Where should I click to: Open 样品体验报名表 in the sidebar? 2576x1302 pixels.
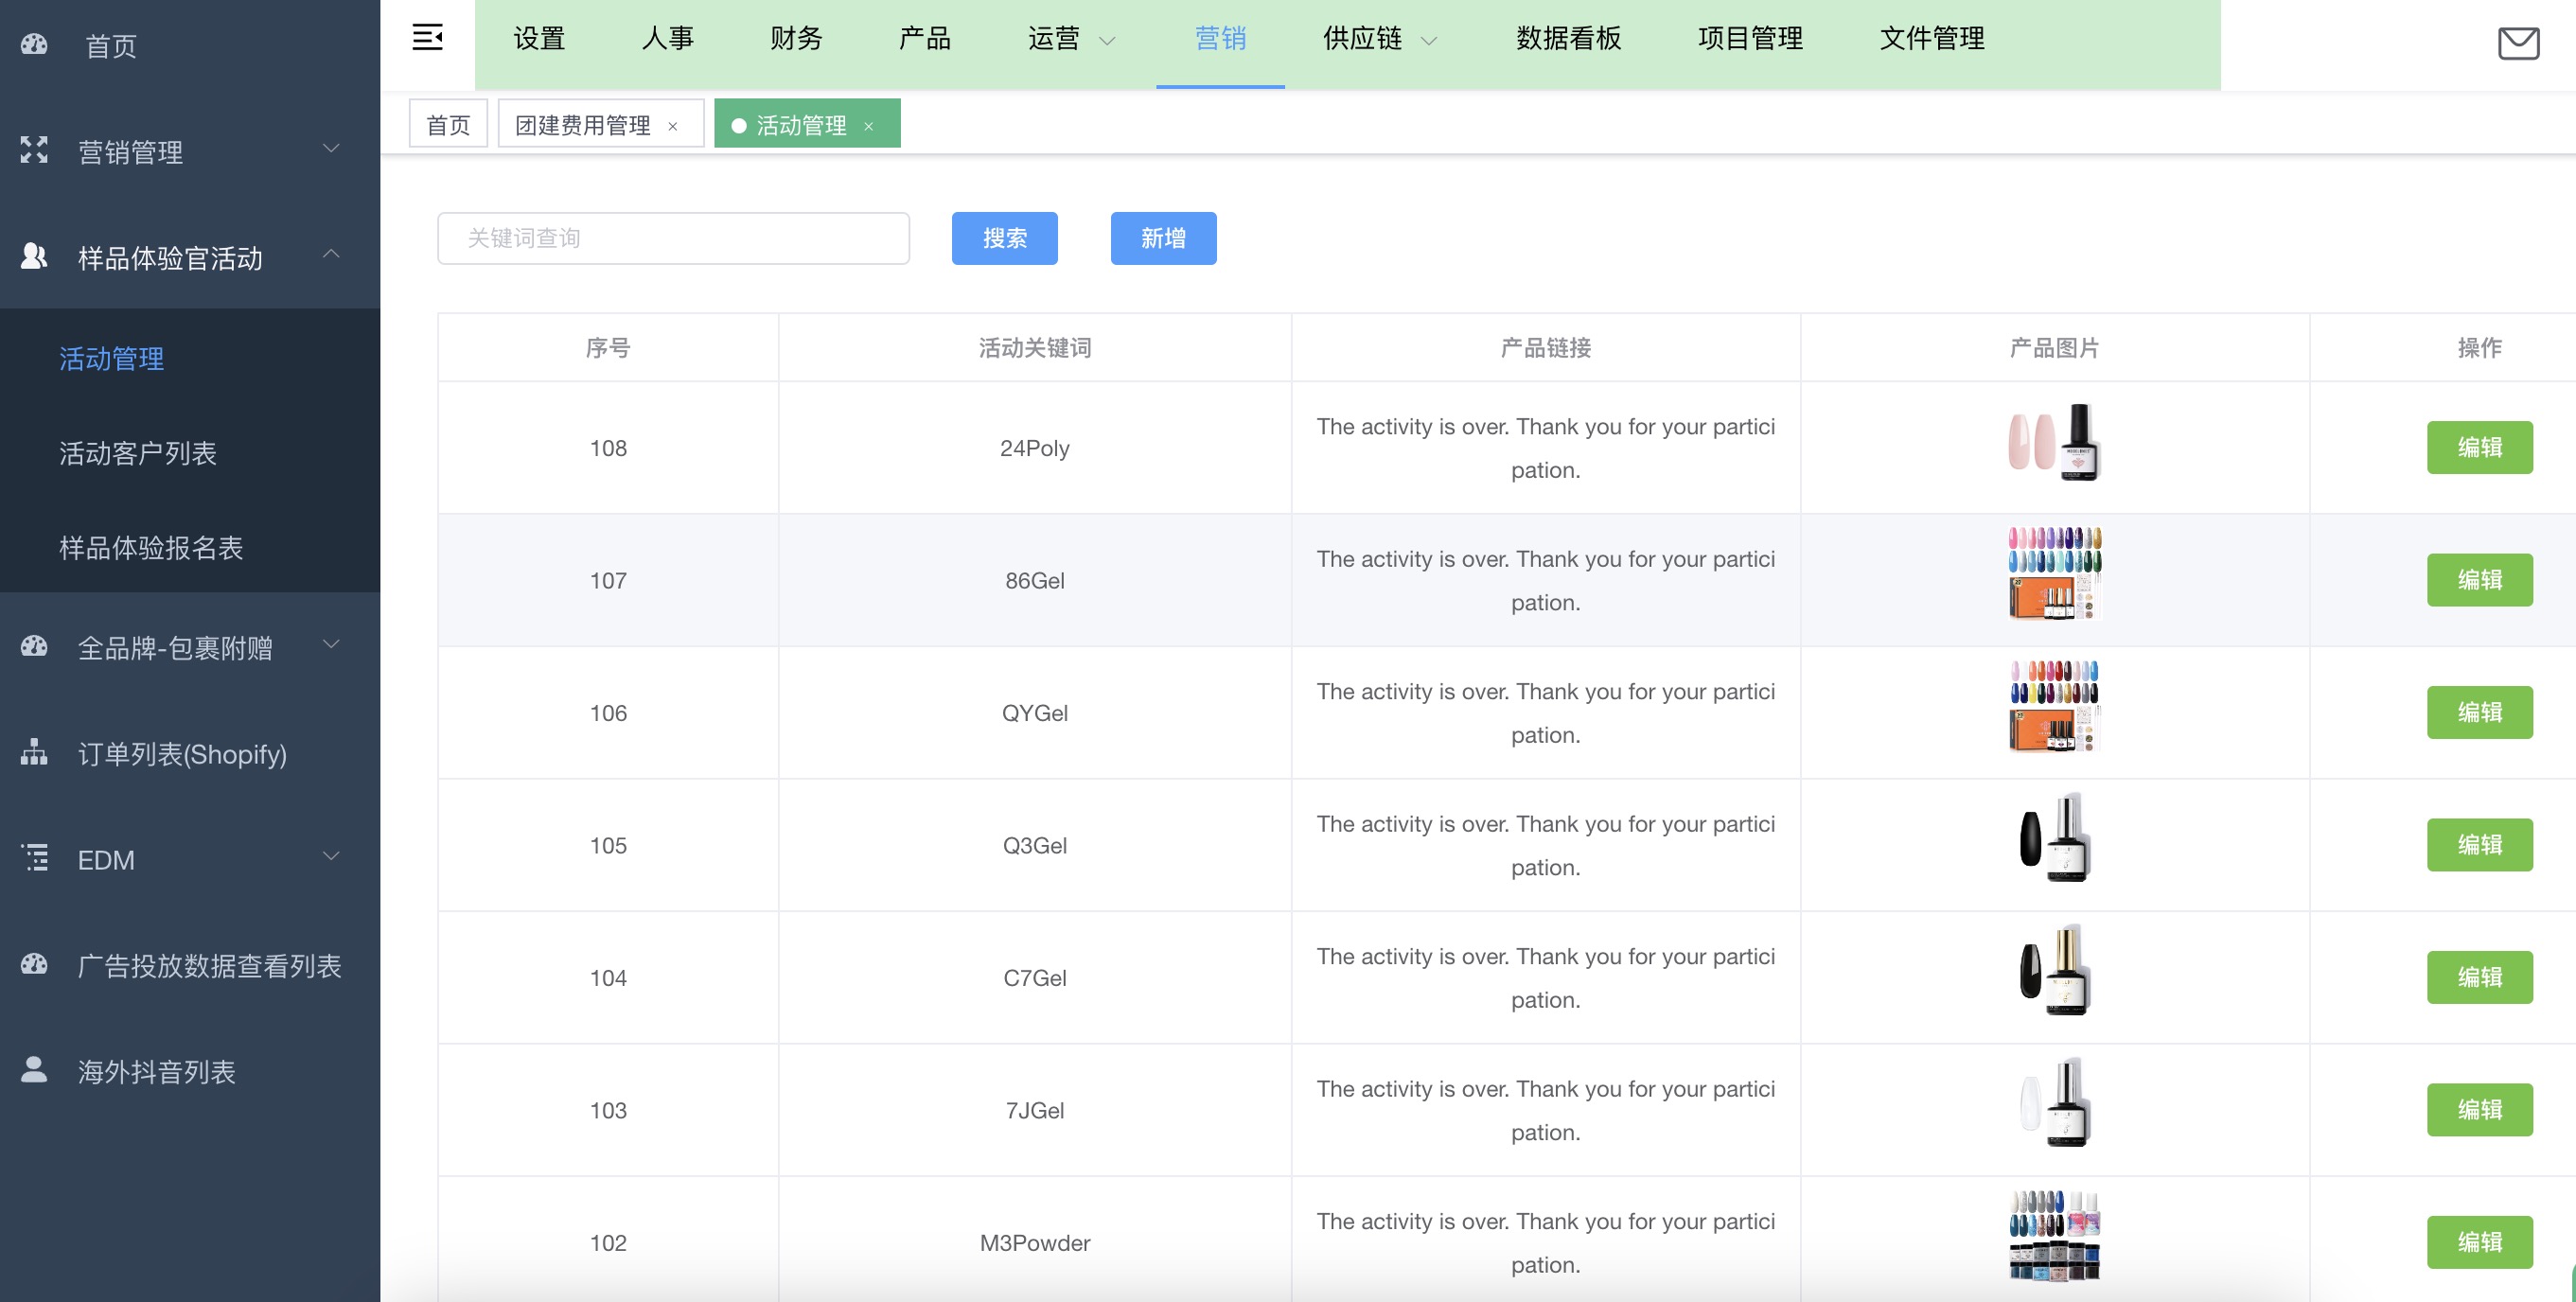(190, 547)
